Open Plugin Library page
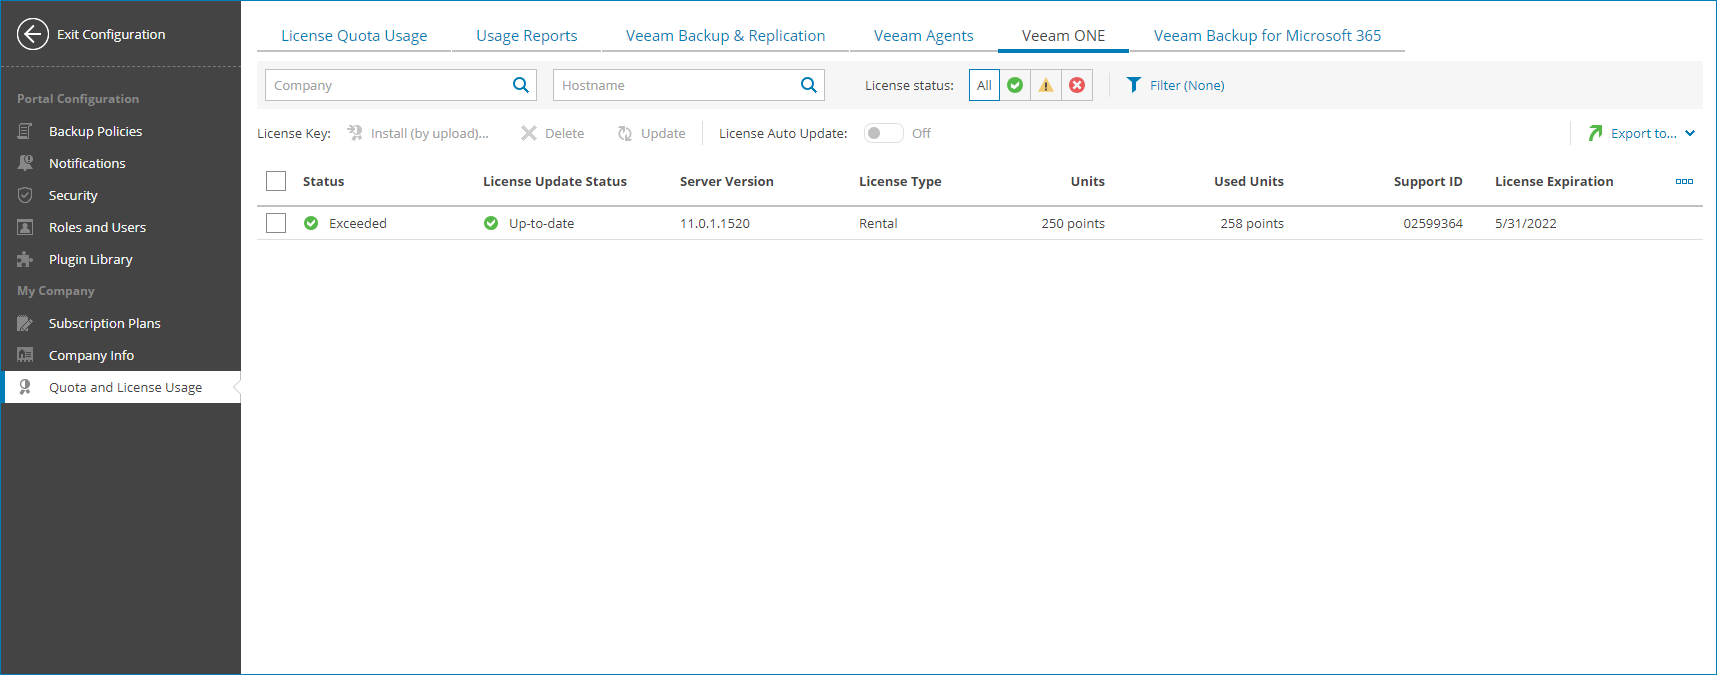The width and height of the screenshot is (1717, 675). click(121, 259)
